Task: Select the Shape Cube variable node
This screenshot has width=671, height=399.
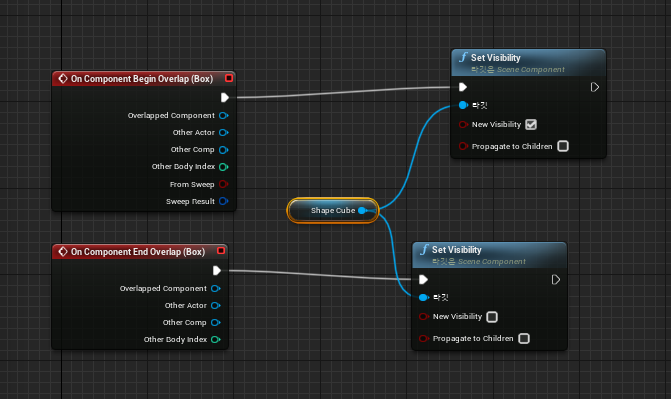Action: click(x=333, y=210)
